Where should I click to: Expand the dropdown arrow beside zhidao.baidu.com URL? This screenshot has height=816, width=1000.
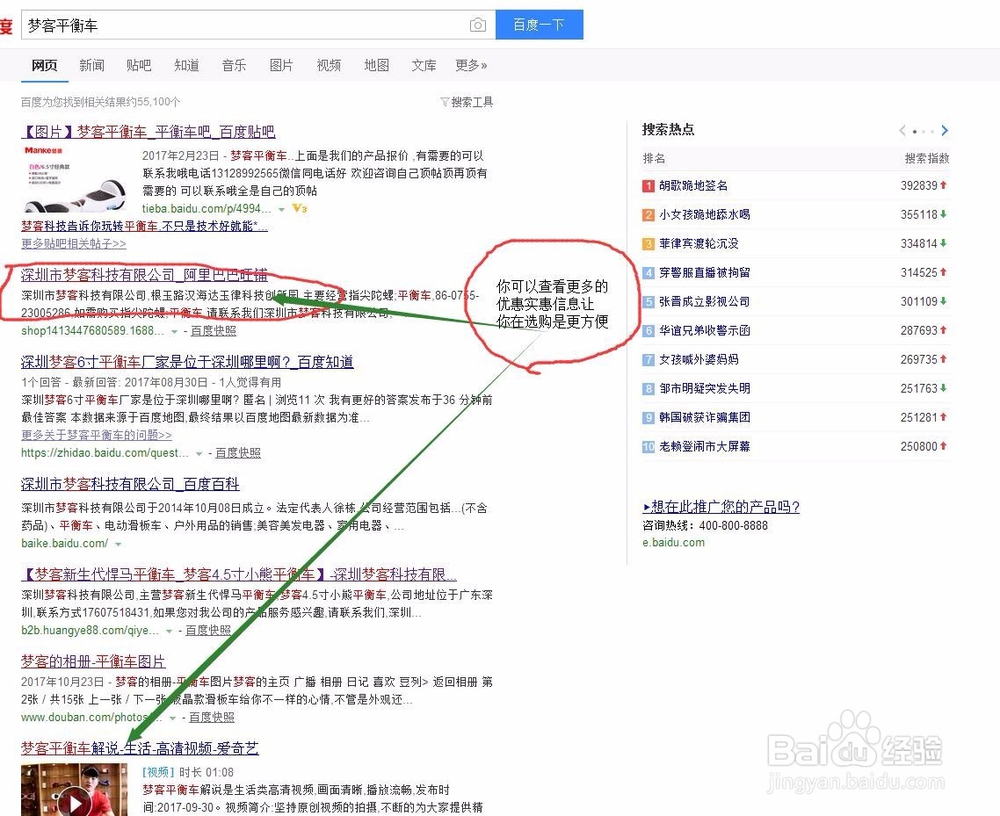coord(199,454)
